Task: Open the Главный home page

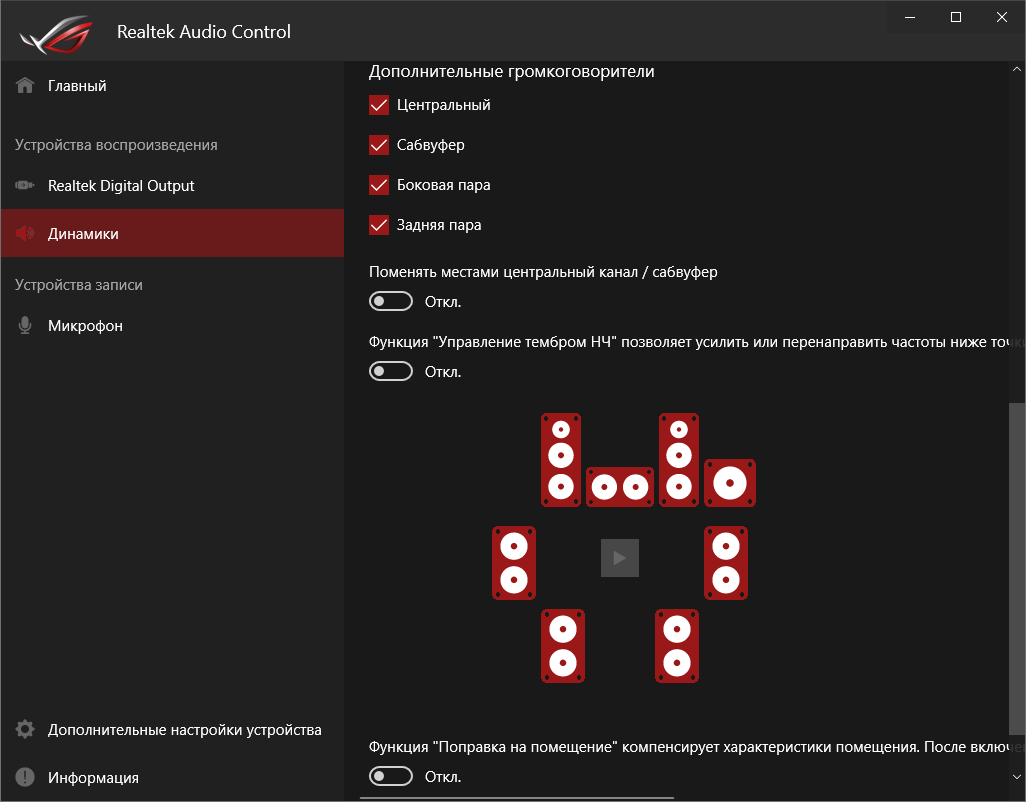Action: pos(77,86)
